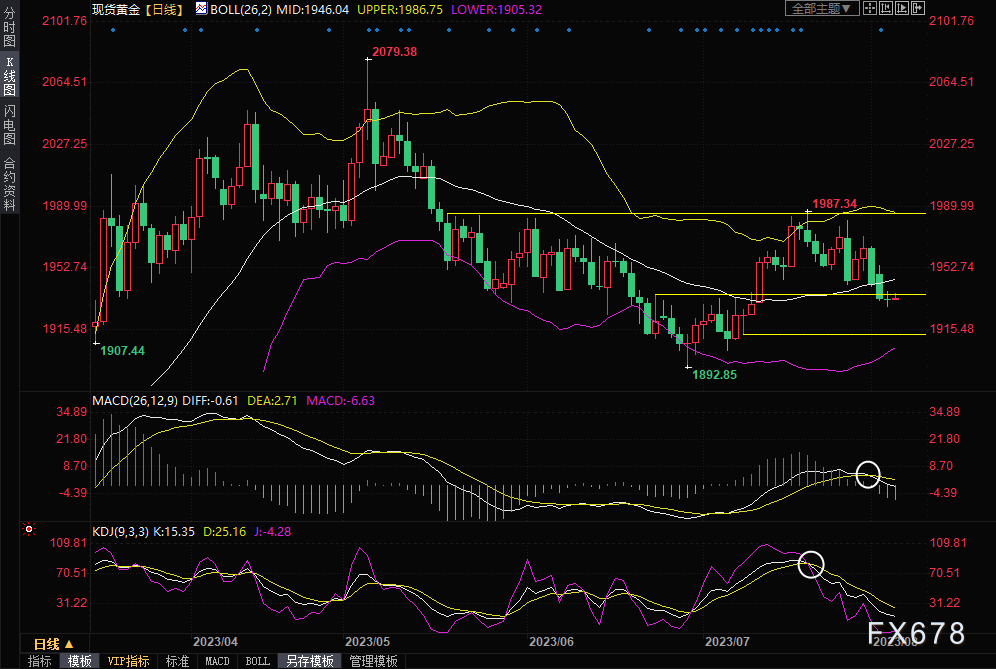Screen dimensions: 996x669
Task: Click the circle marker on MACD panel
Action: click(x=868, y=473)
